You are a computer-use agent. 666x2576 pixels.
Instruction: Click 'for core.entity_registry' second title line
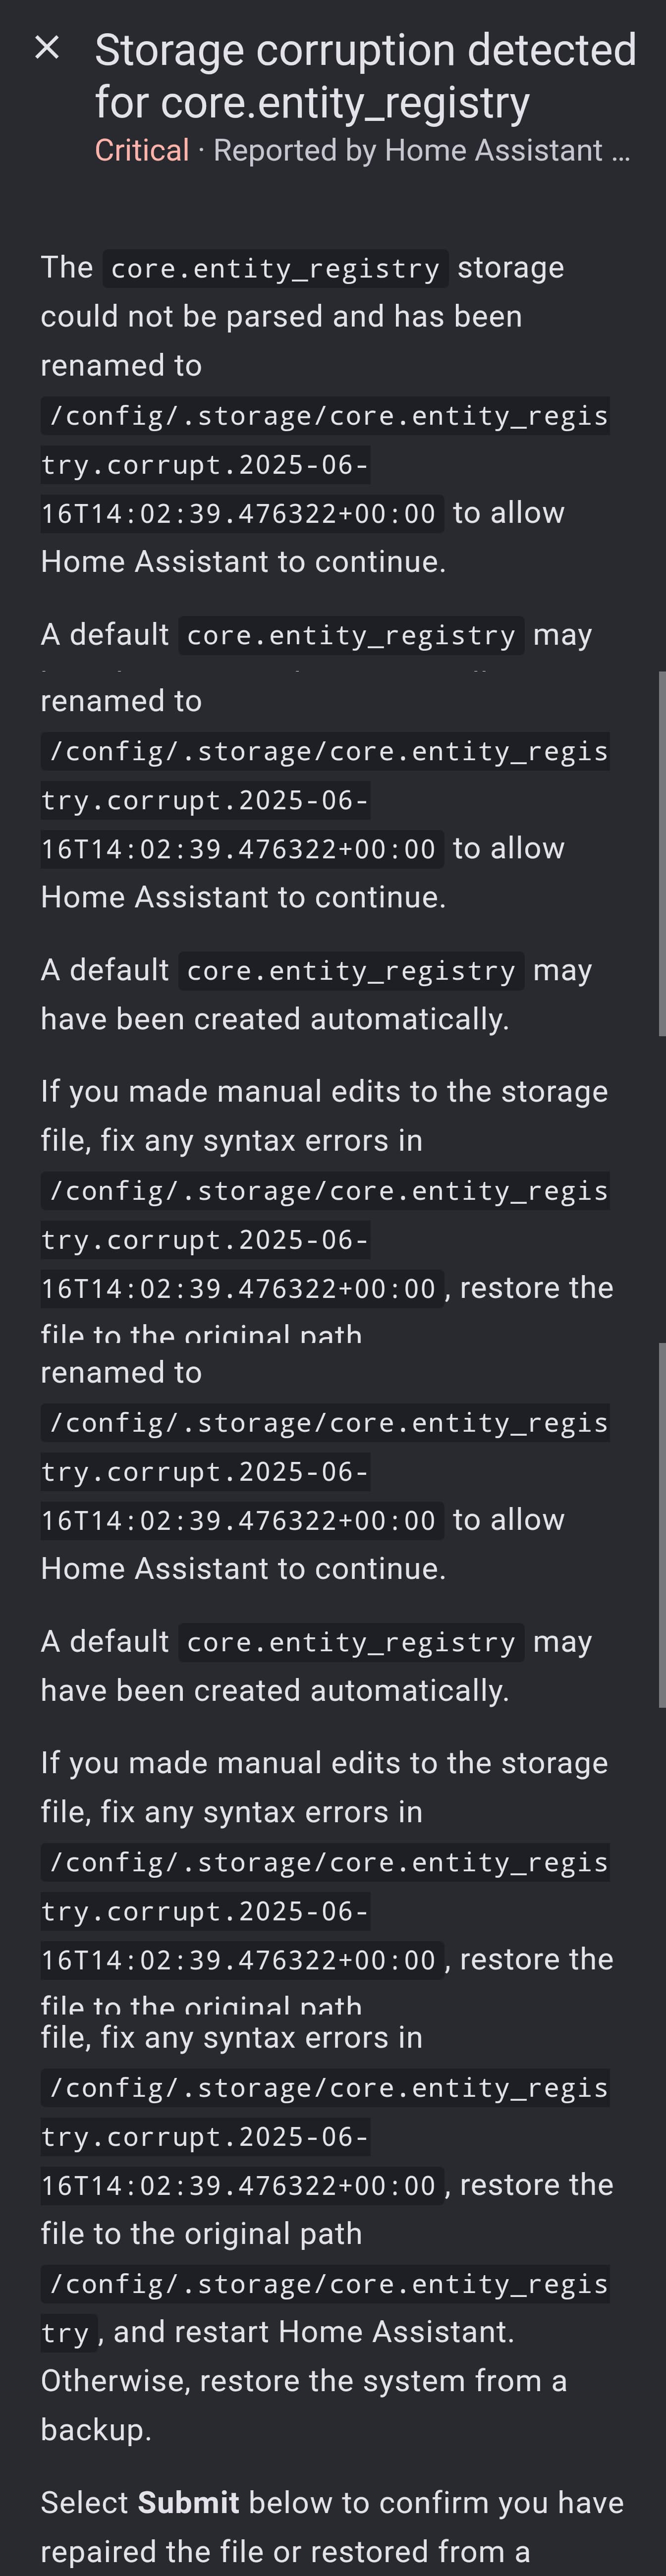point(312,102)
